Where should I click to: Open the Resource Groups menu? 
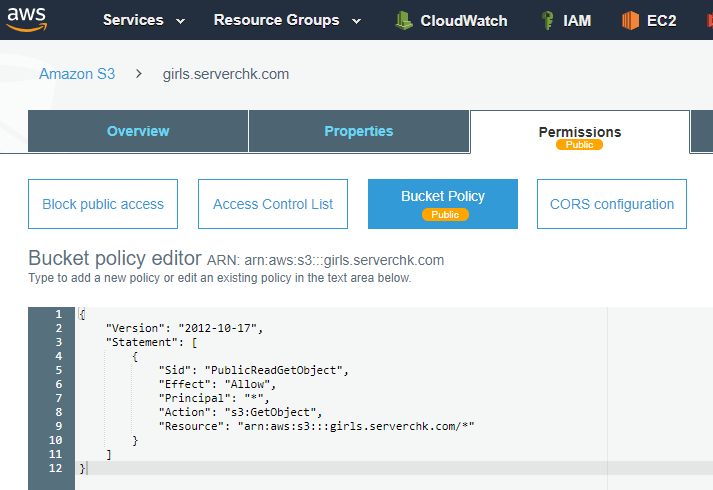(x=276, y=20)
